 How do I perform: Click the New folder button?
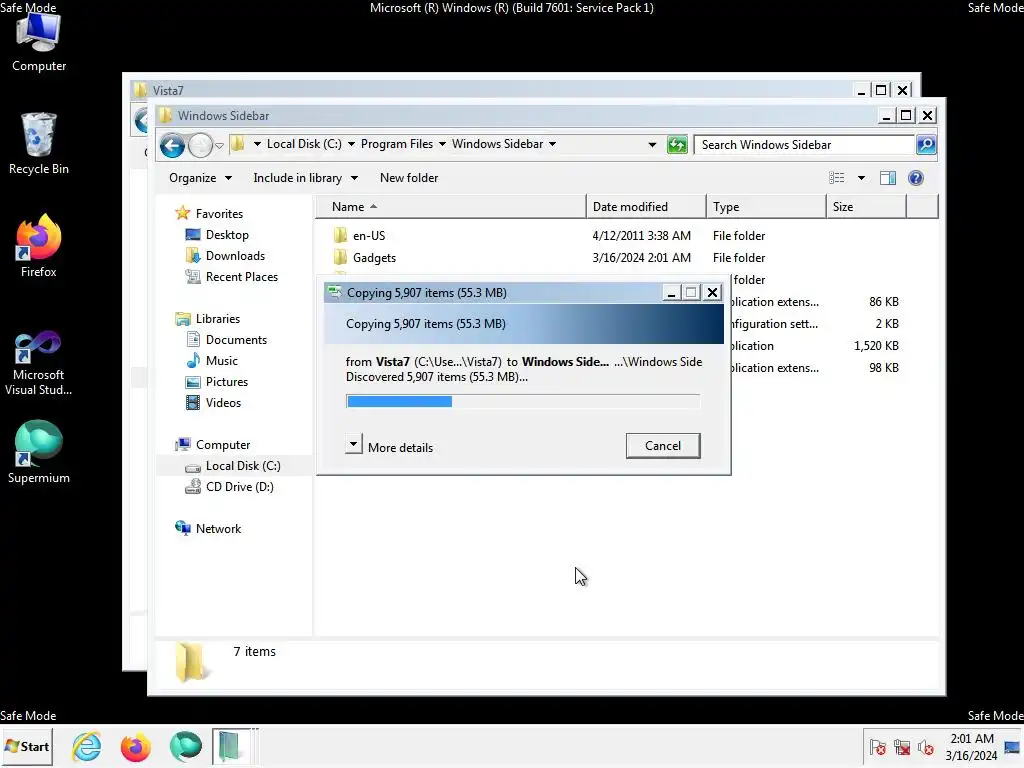pyautogui.click(x=409, y=178)
